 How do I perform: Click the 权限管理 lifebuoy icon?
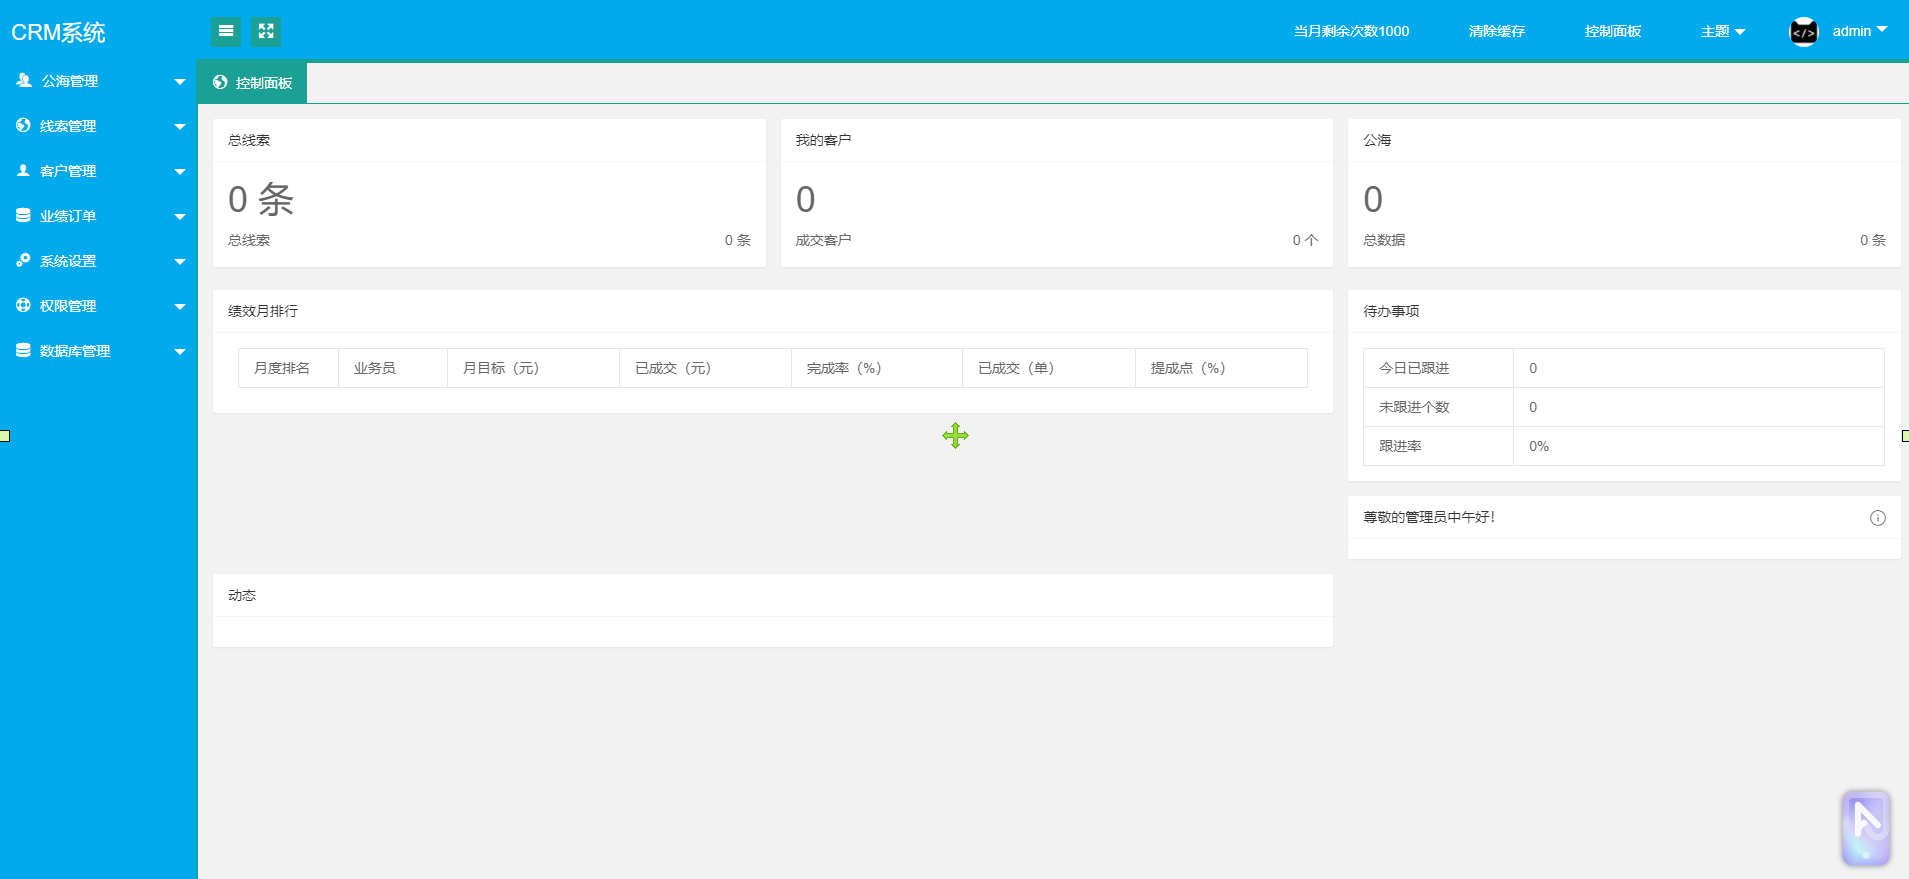click(23, 305)
